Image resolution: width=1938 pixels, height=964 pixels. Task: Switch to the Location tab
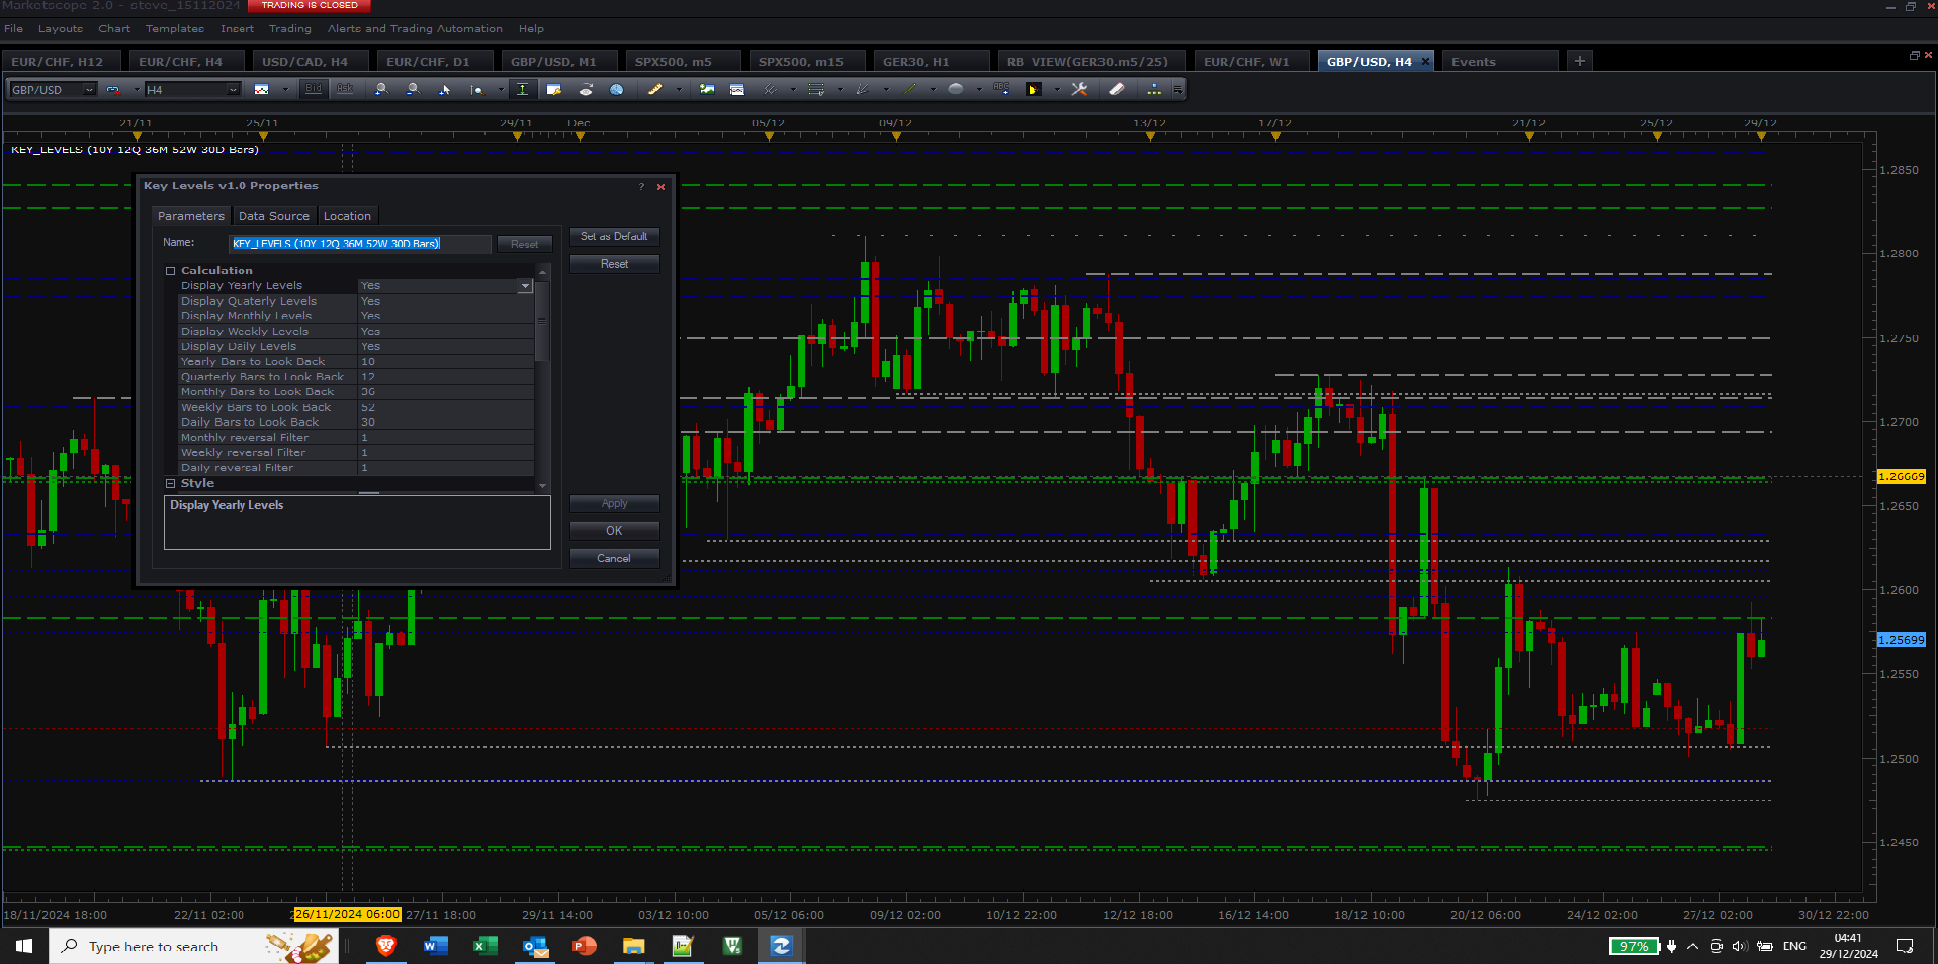tap(347, 216)
